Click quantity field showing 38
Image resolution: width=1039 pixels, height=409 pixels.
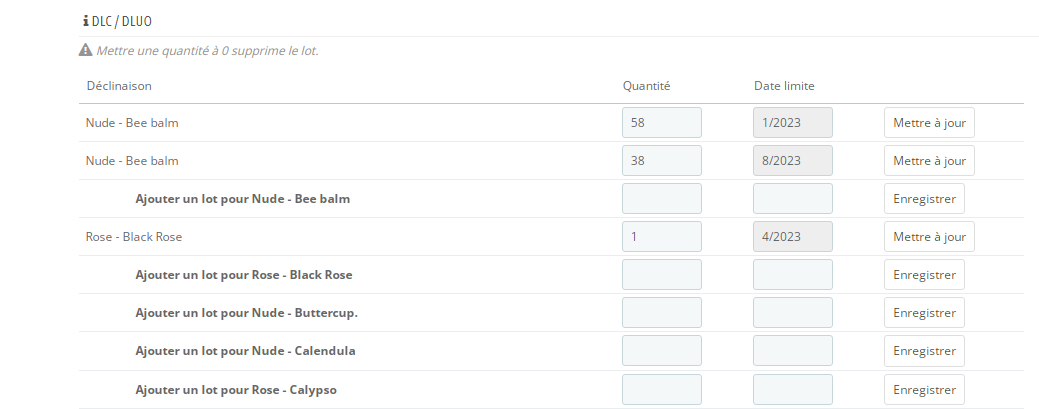pos(661,160)
